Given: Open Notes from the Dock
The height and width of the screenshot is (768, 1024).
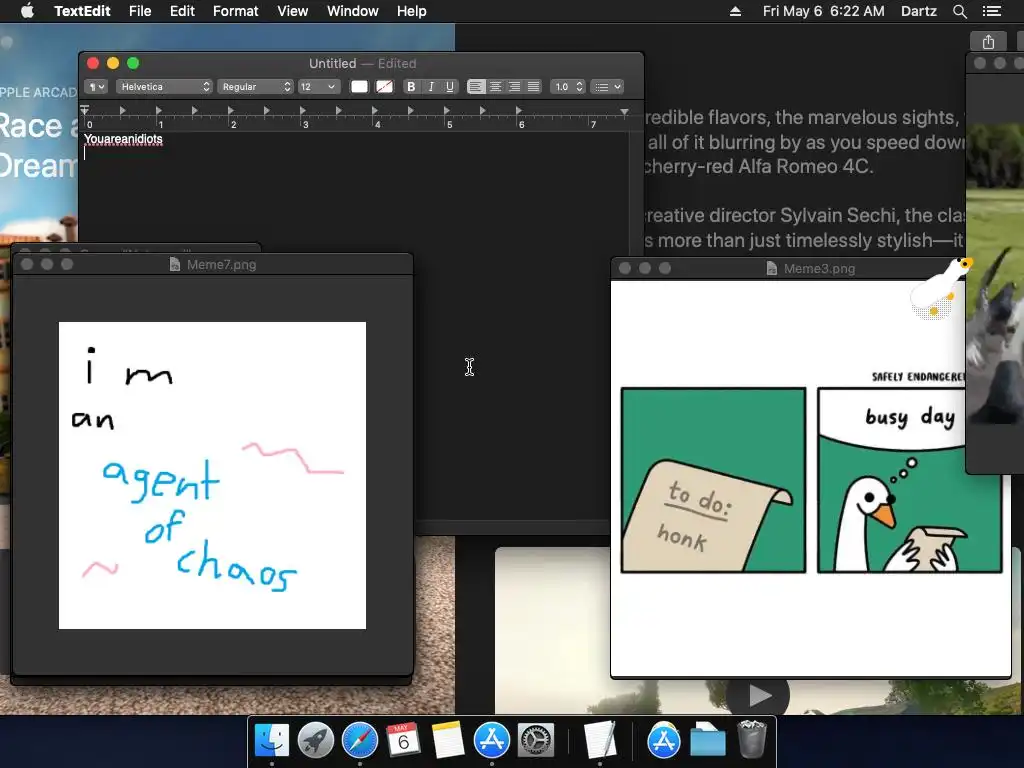Looking at the screenshot, I should [x=447, y=741].
